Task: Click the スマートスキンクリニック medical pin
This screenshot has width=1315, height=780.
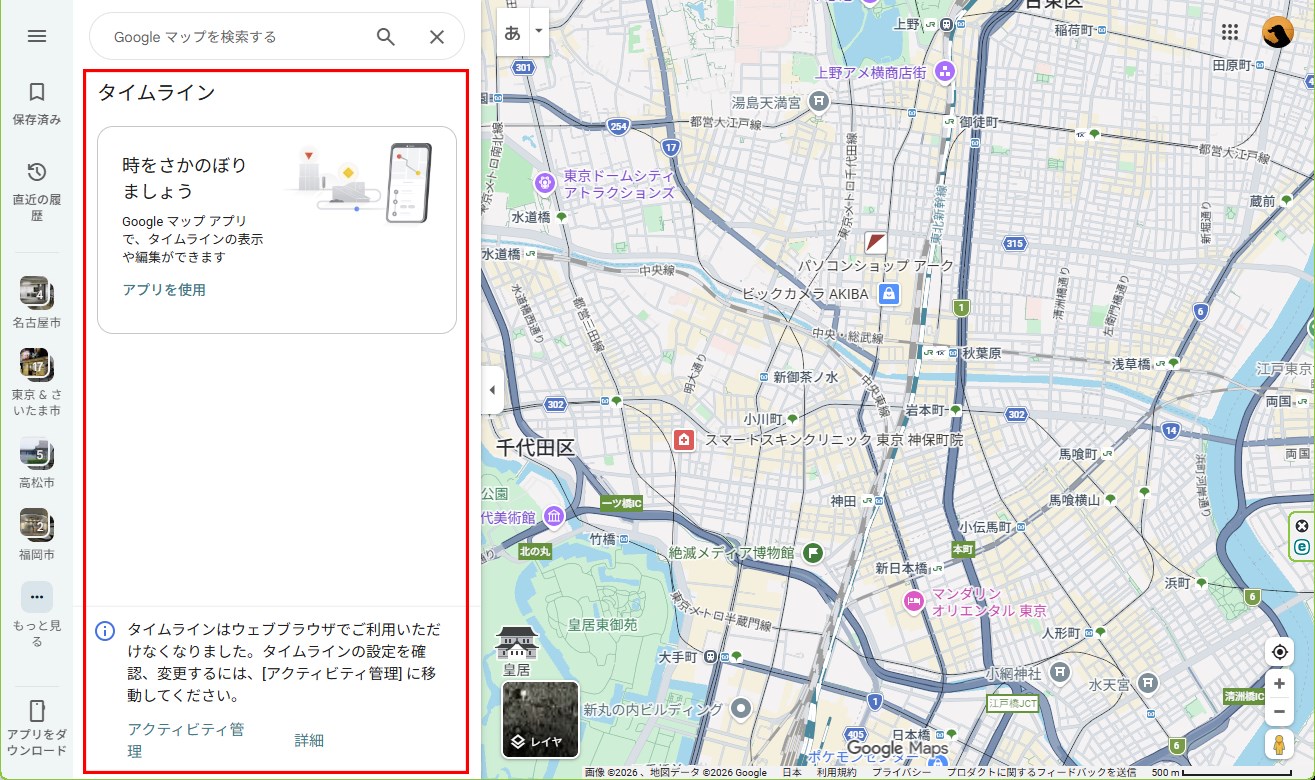Action: tap(684, 439)
